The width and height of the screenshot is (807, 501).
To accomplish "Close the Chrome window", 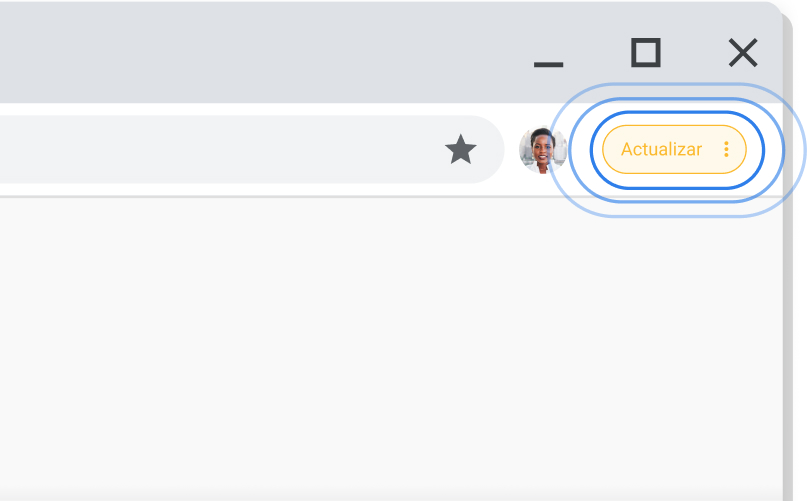I will click(743, 53).
